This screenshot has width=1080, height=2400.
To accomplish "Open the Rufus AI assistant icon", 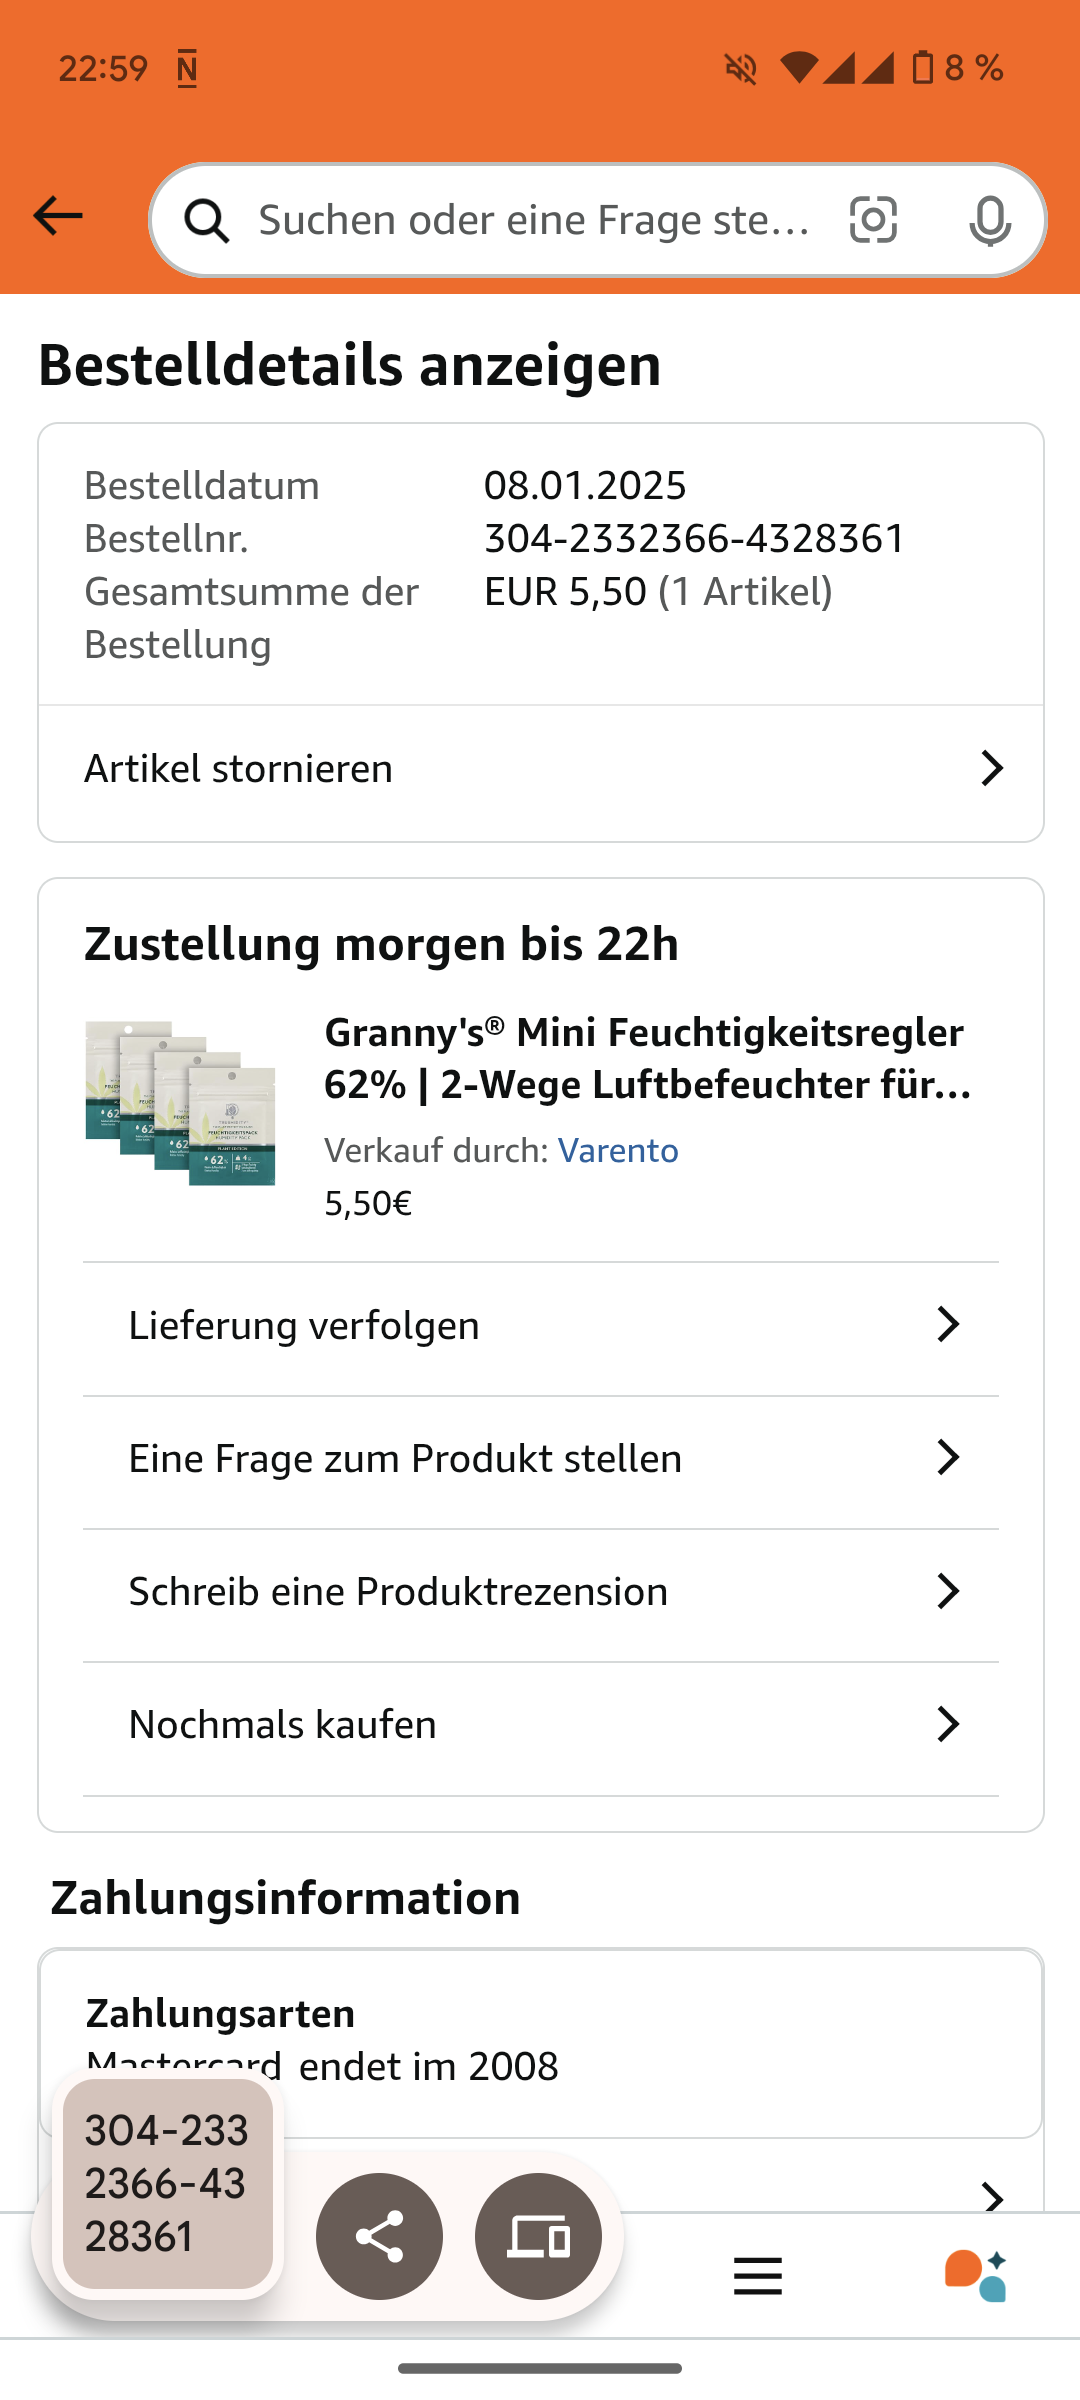I will click(x=975, y=2275).
